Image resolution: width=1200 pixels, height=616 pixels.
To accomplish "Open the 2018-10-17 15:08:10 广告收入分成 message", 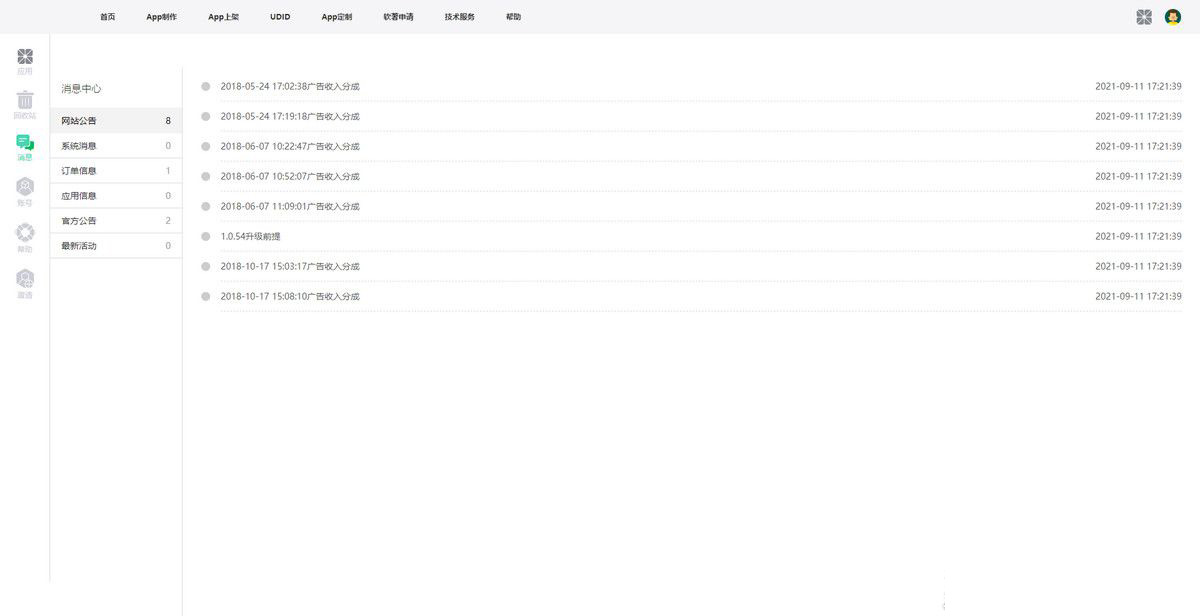I will (290, 297).
